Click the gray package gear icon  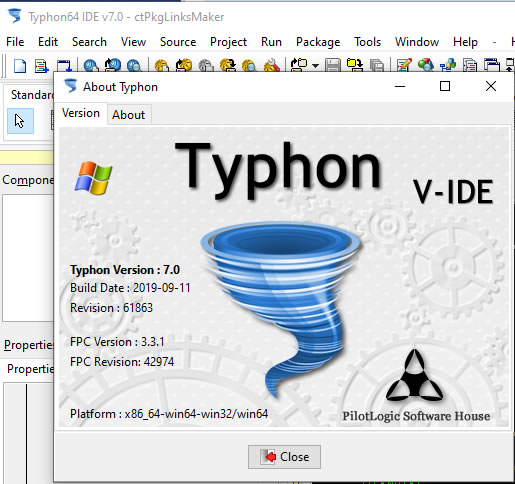click(206, 65)
